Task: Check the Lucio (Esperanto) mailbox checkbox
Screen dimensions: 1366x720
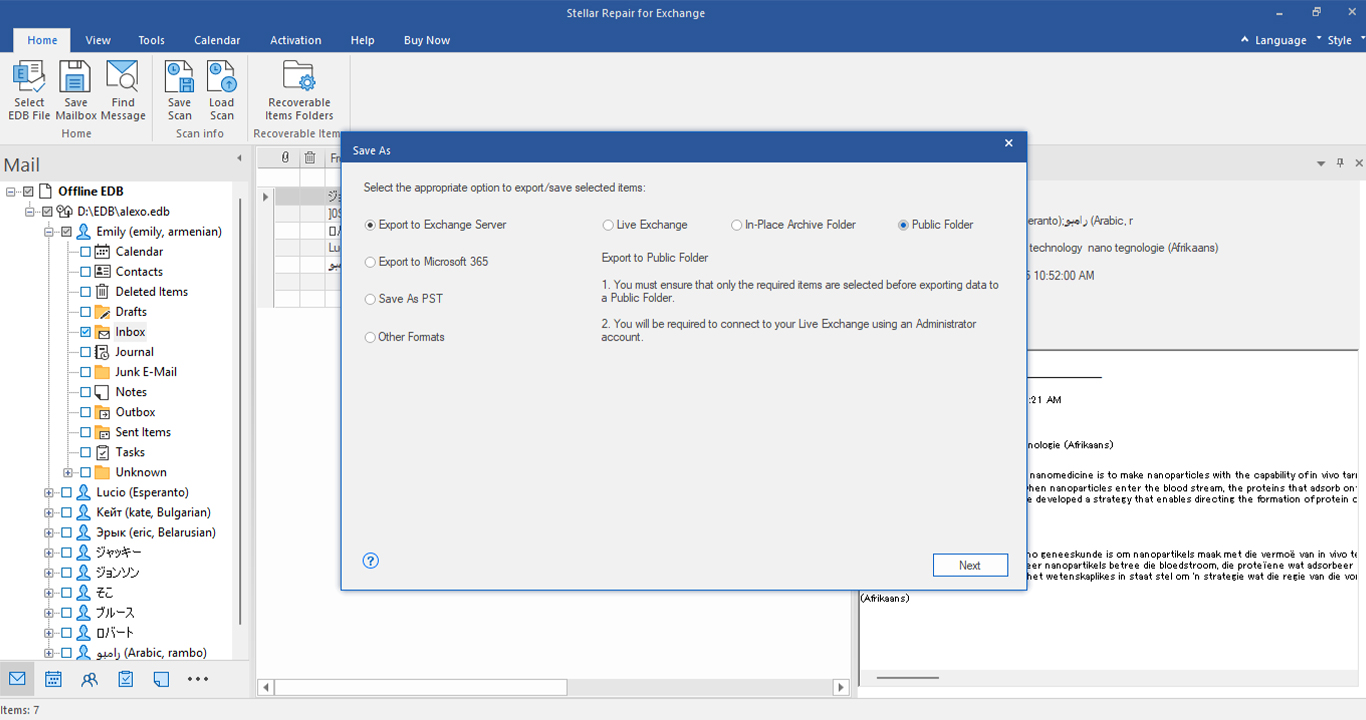Action: click(x=67, y=492)
